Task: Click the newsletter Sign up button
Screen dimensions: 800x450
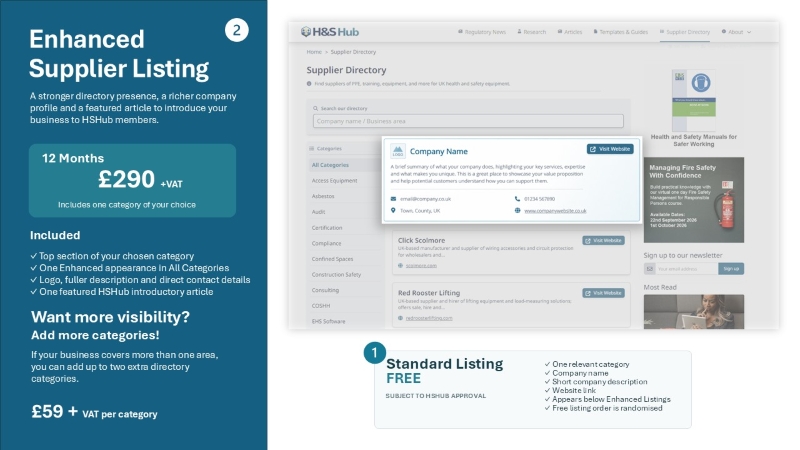Action: click(731, 269)
